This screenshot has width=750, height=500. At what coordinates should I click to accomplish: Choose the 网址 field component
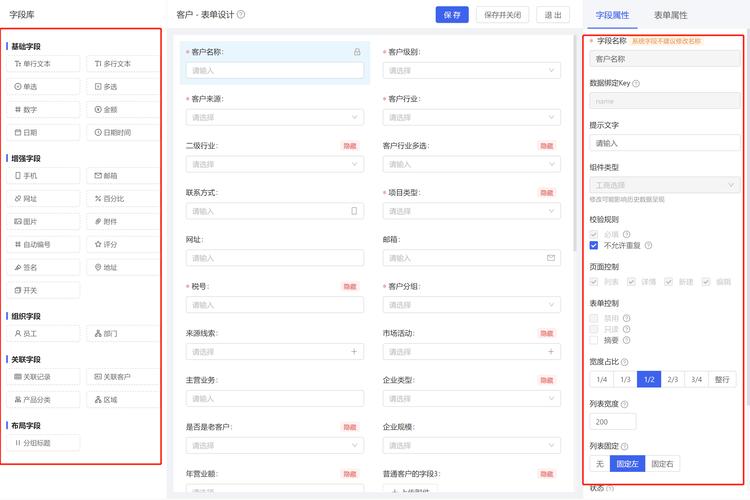pyautogui.click(x=43, y=199)
